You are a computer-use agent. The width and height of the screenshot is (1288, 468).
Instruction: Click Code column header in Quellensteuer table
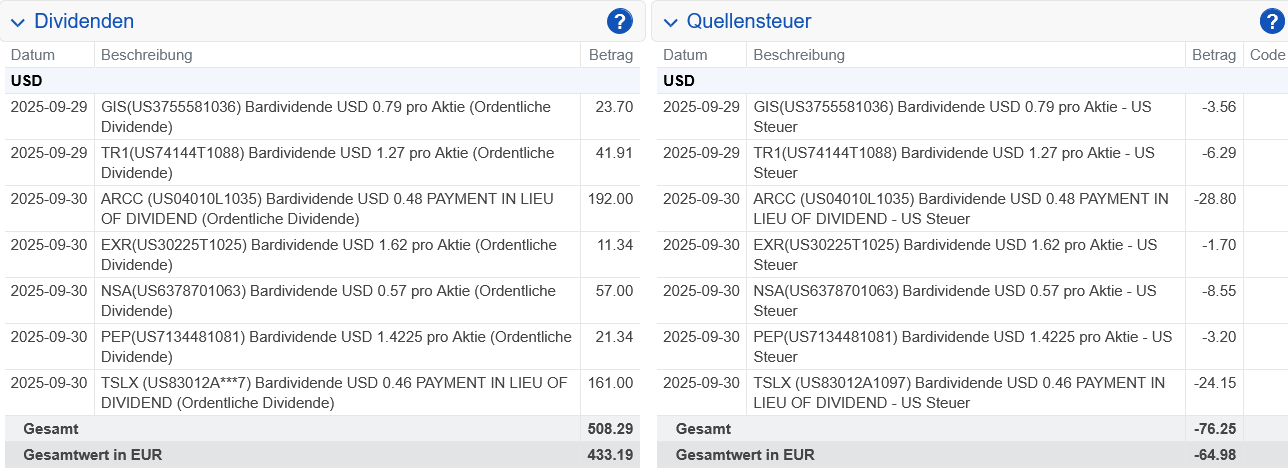1267,55
